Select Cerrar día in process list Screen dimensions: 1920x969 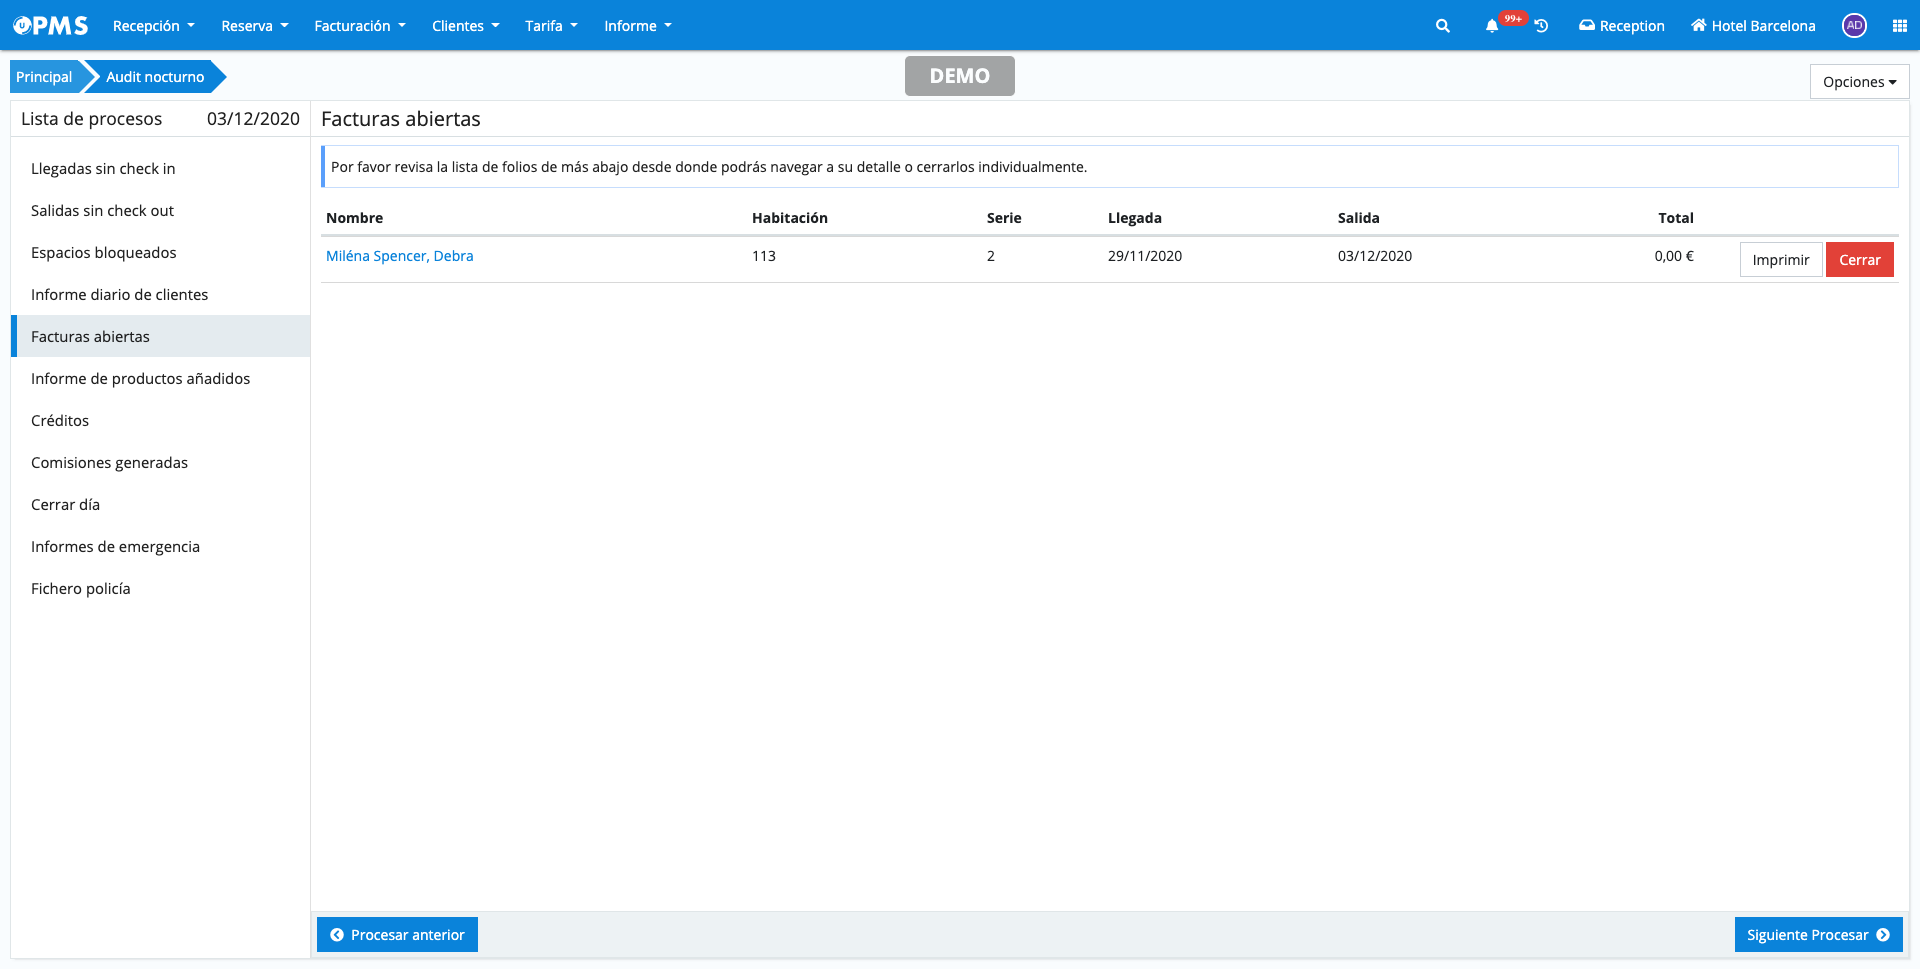pos(65,505)
